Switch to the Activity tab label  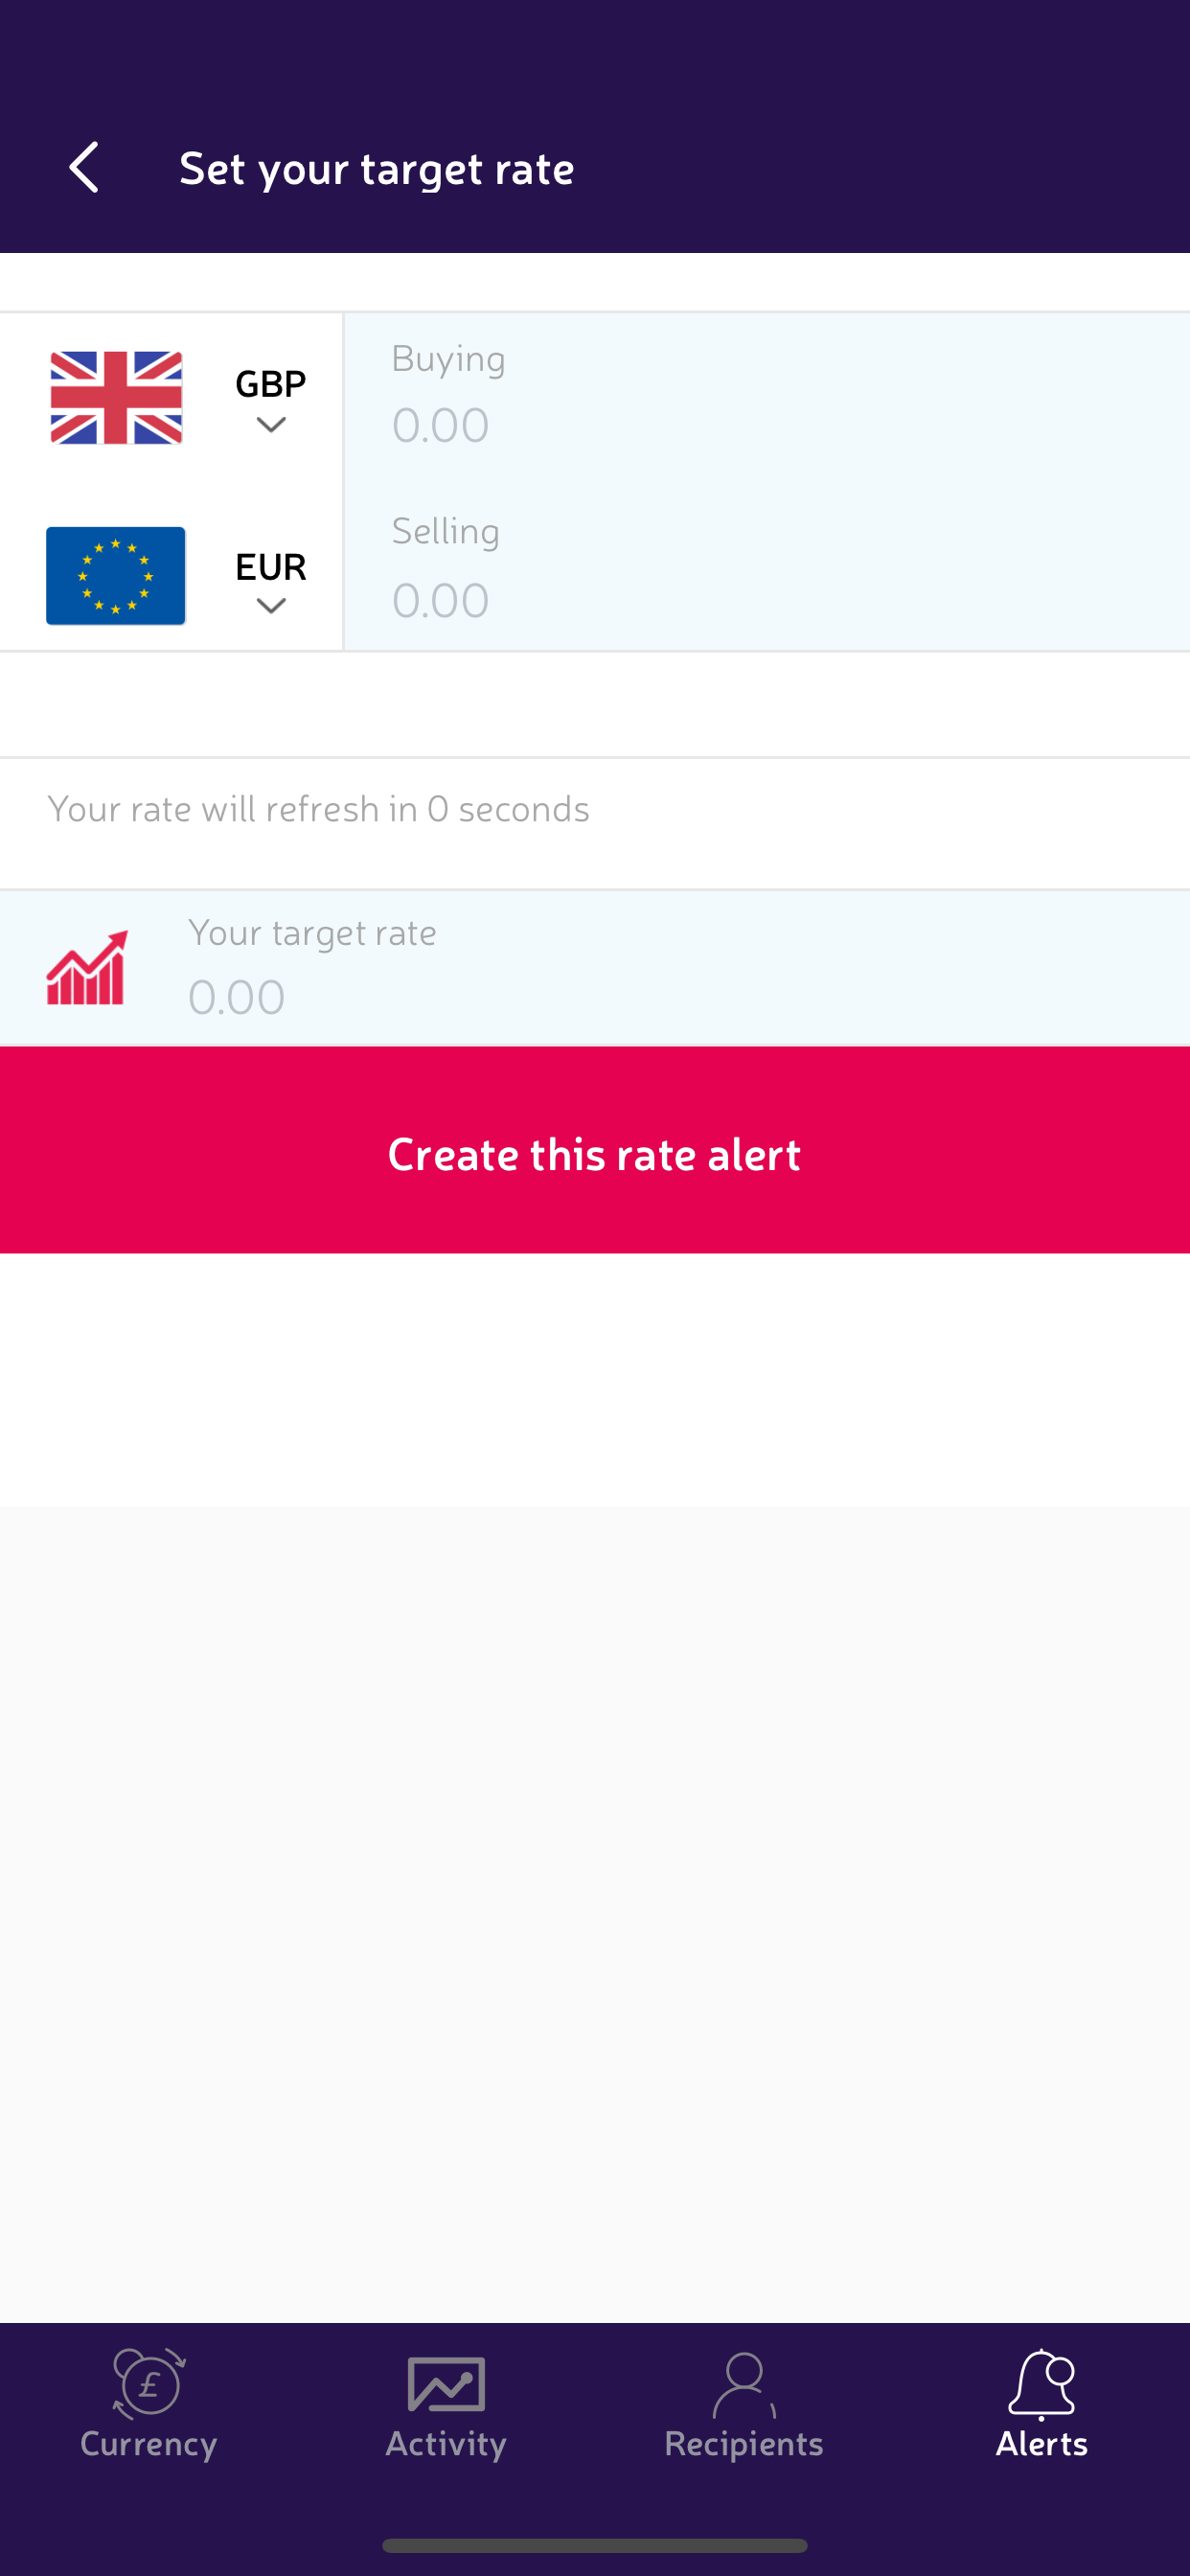pos(446,2444)
